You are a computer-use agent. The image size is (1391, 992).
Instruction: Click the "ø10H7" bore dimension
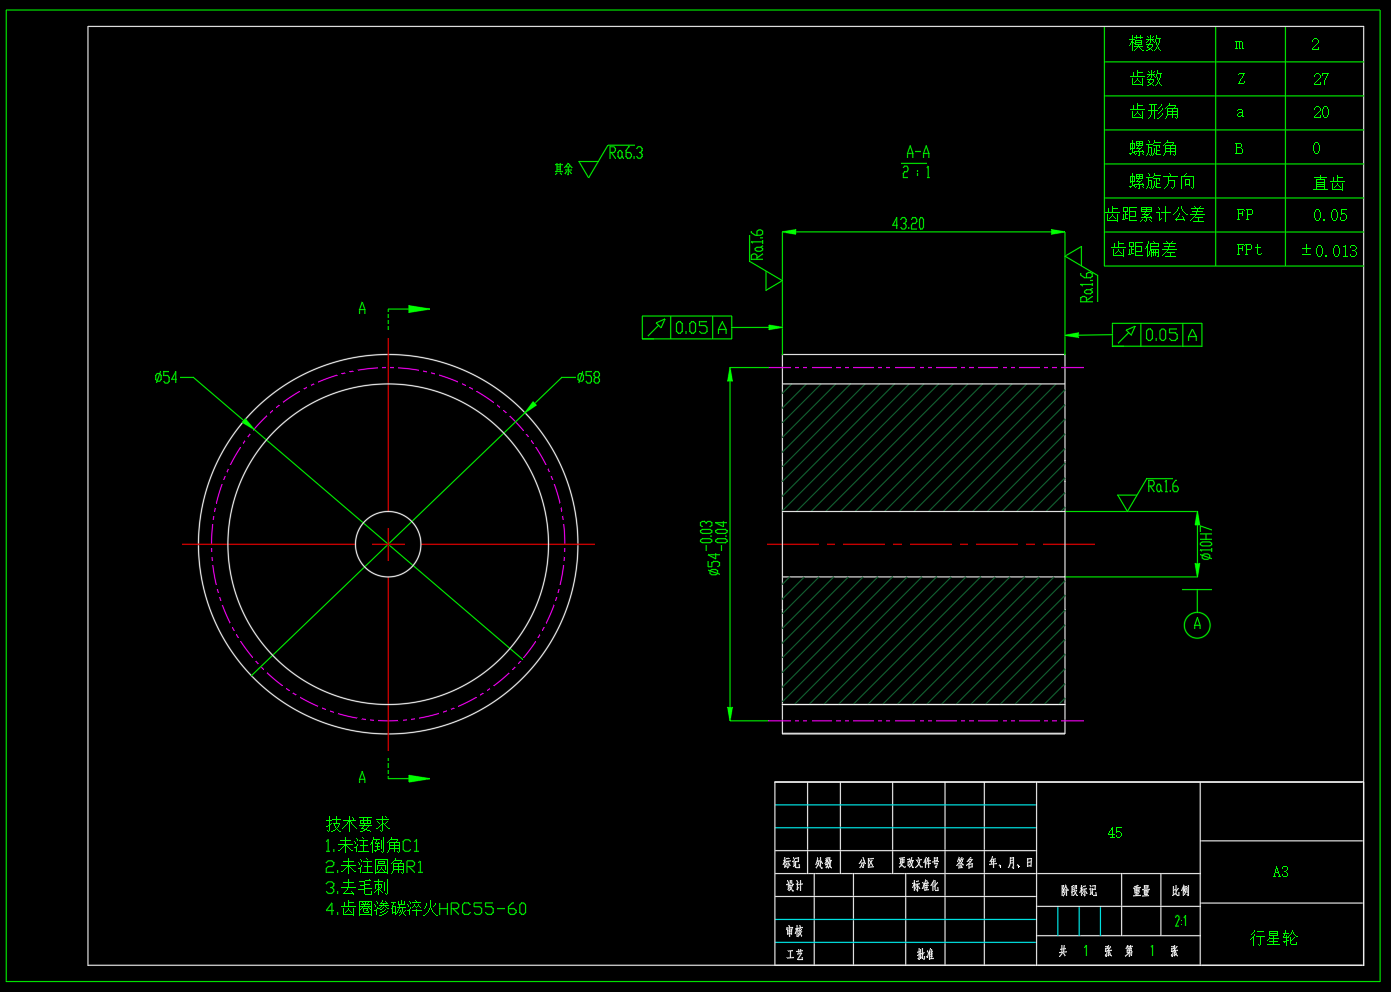1206,543
